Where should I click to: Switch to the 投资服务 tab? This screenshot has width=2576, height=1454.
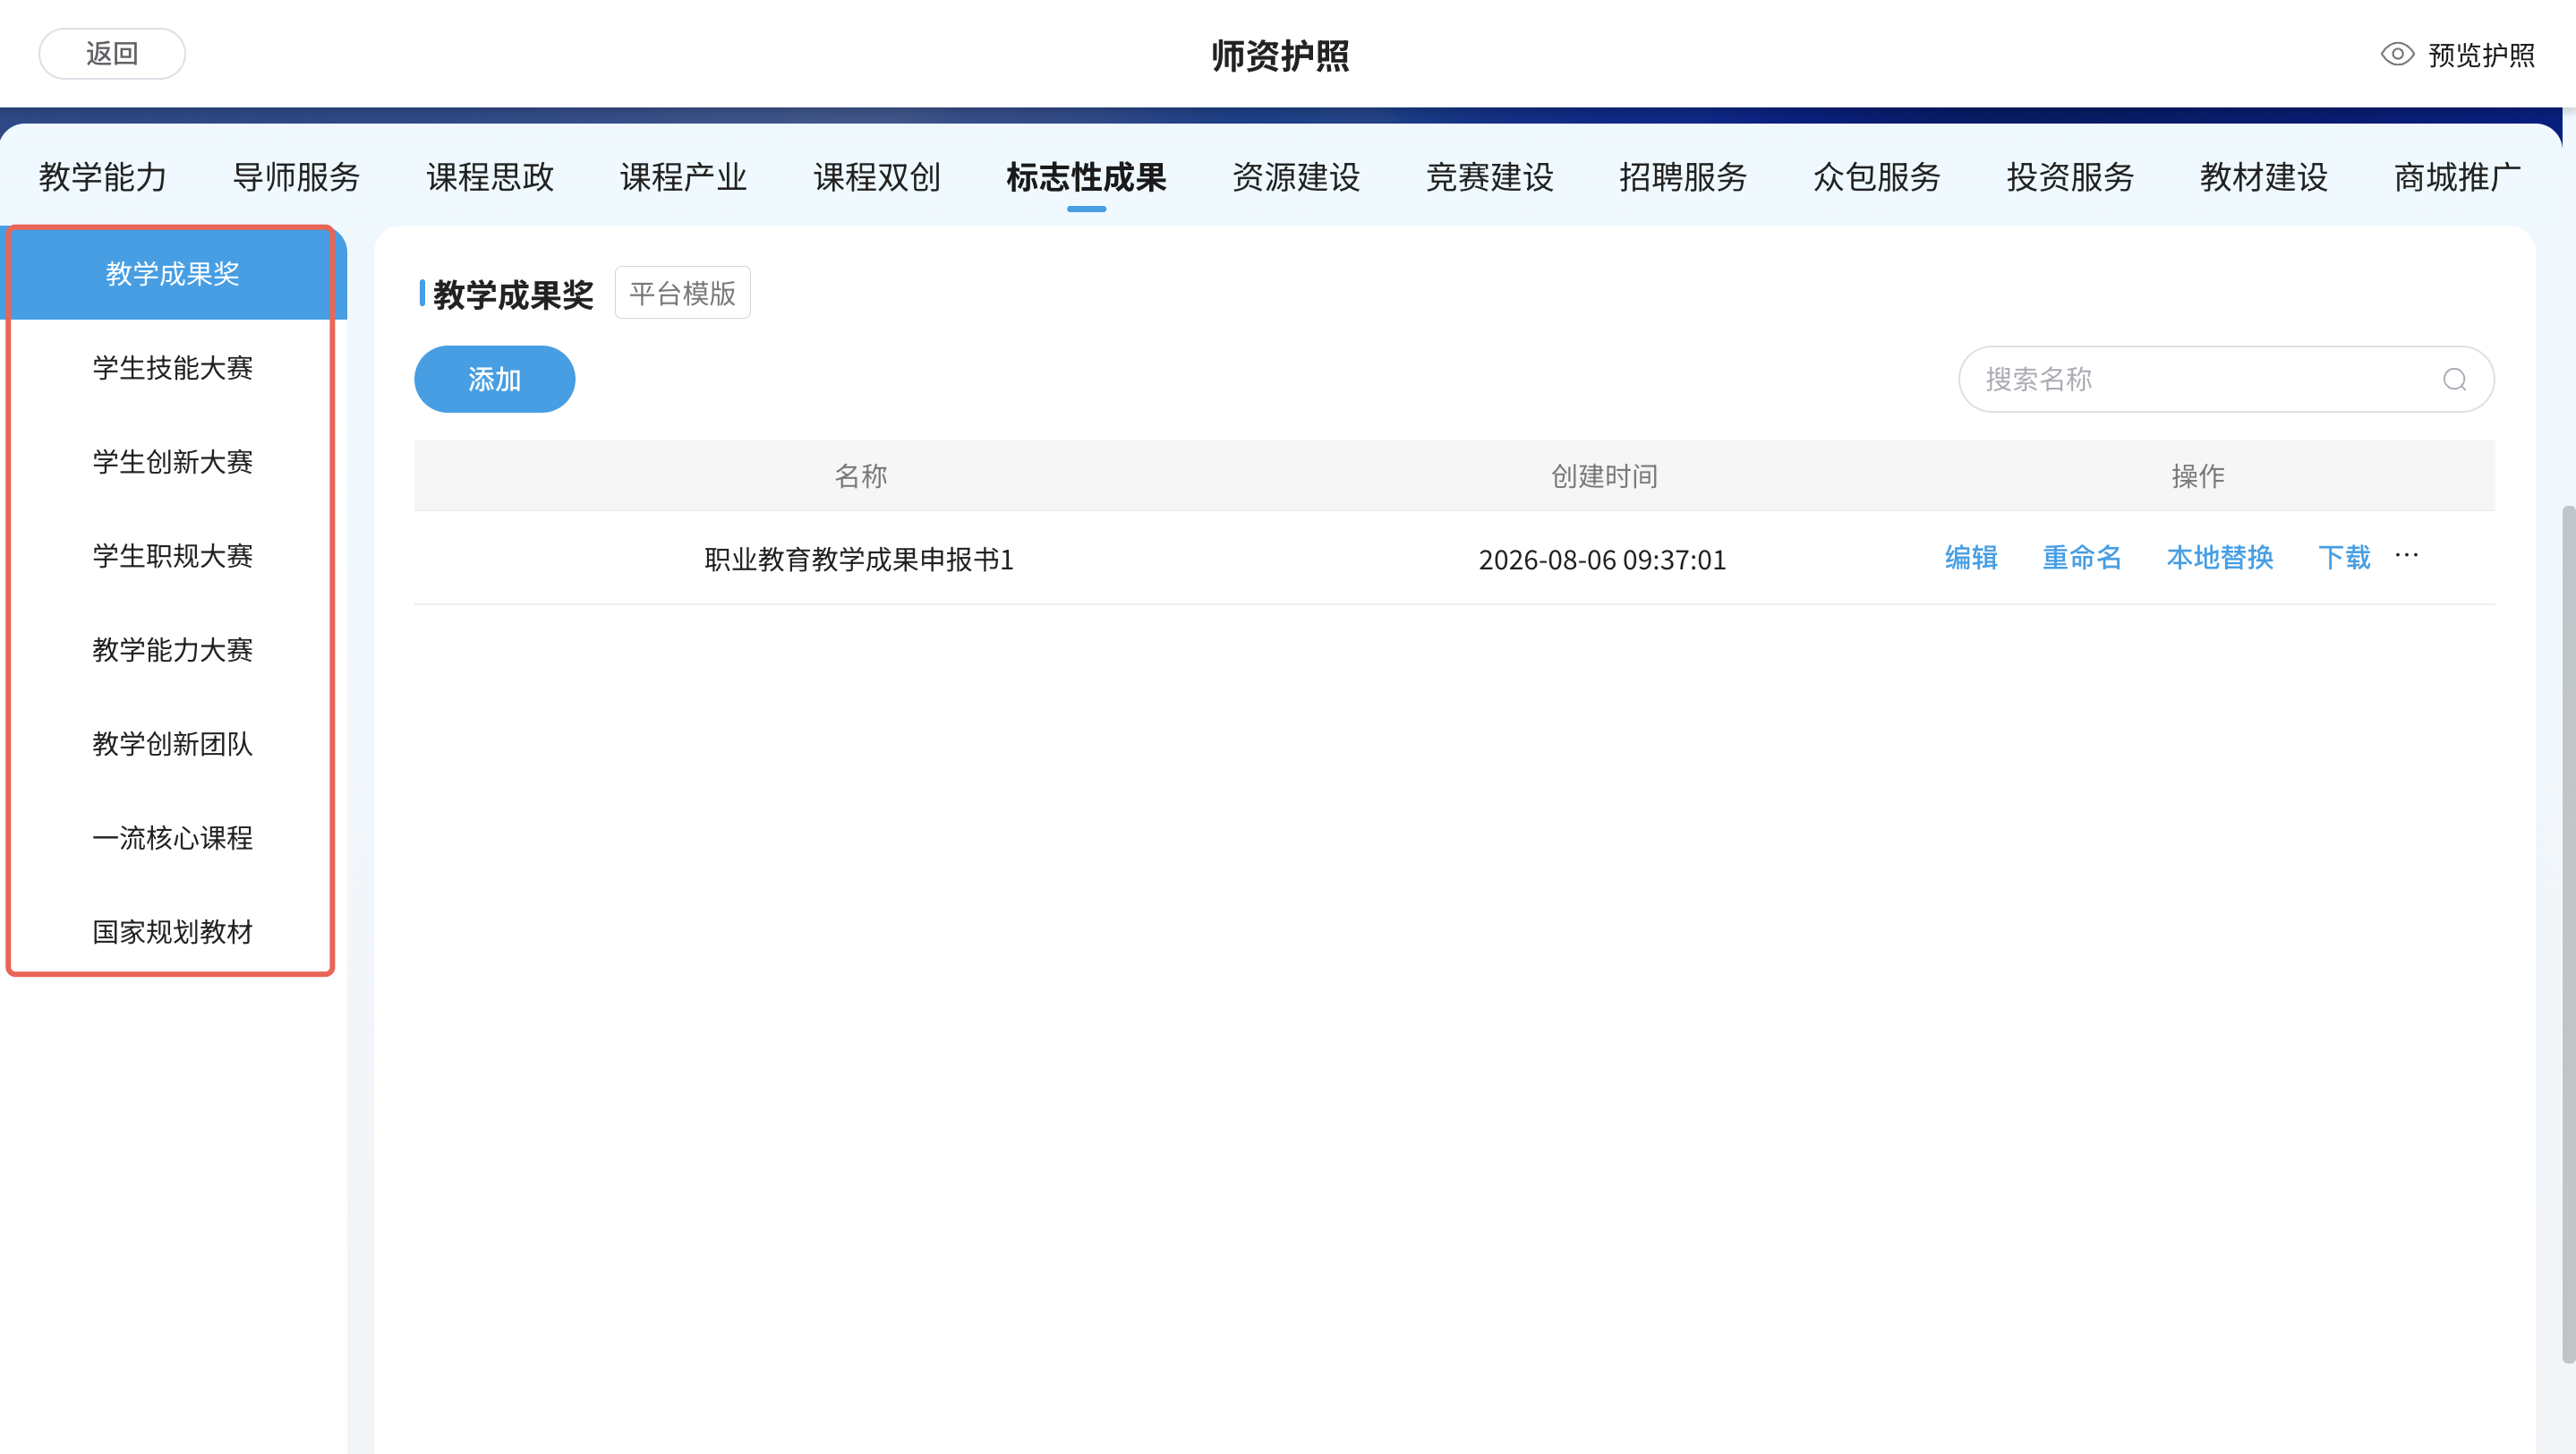click(2070, 177)
